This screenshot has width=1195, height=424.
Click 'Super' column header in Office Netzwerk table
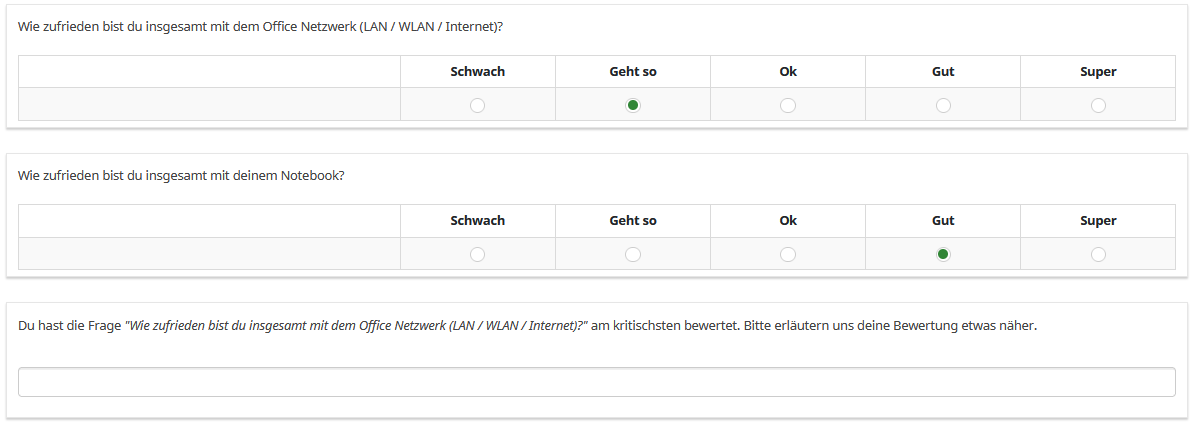1098,72
